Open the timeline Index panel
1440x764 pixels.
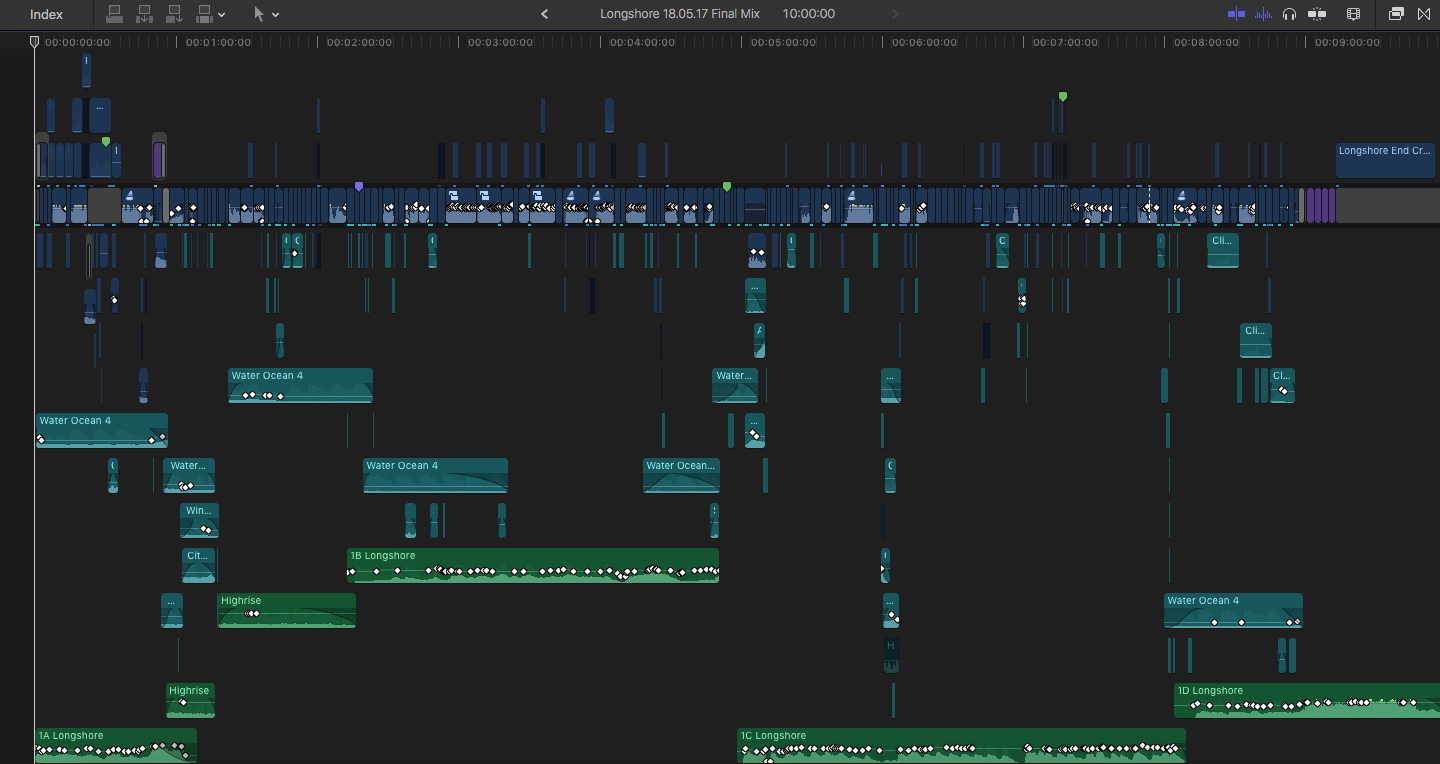(46, 14)
